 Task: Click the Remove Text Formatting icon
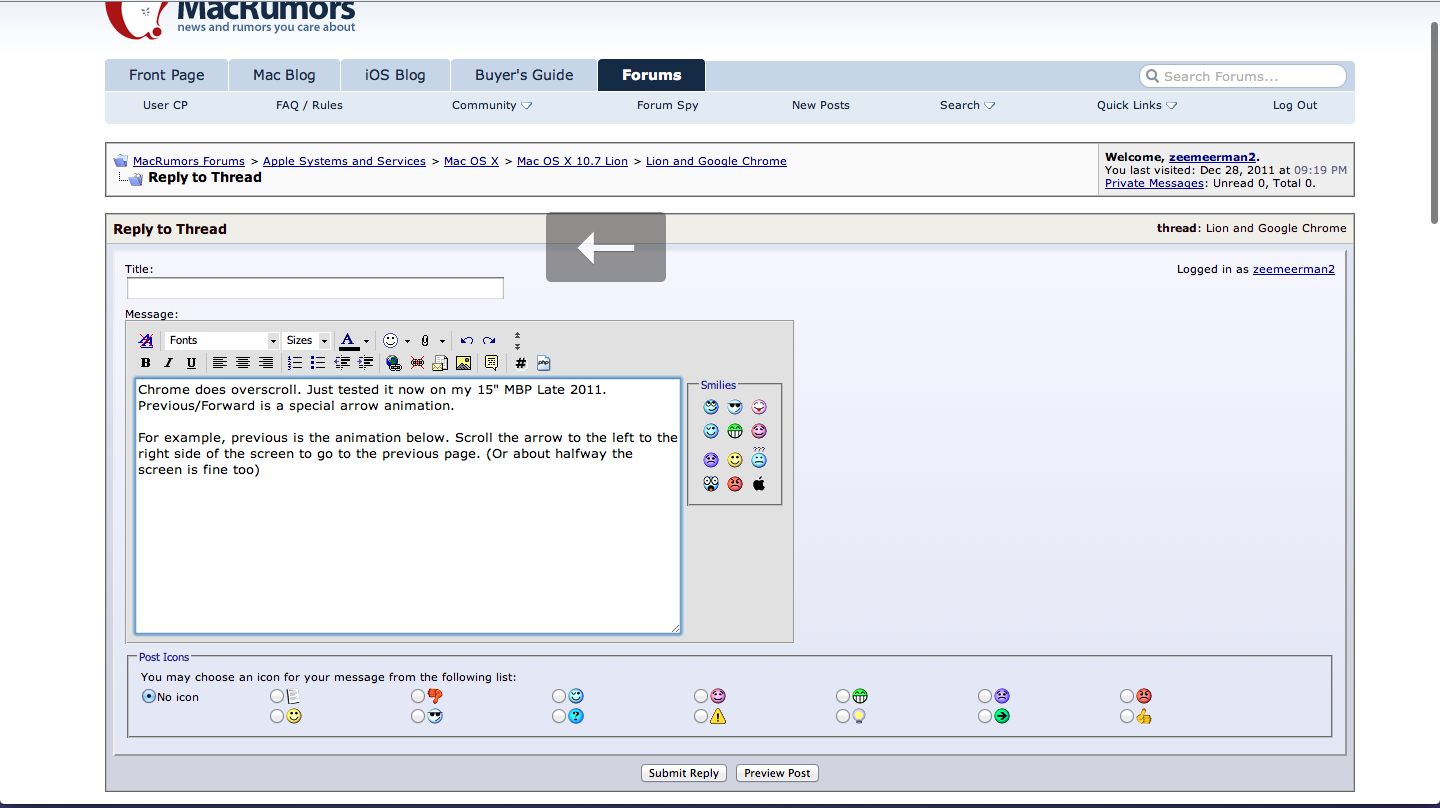146,340
